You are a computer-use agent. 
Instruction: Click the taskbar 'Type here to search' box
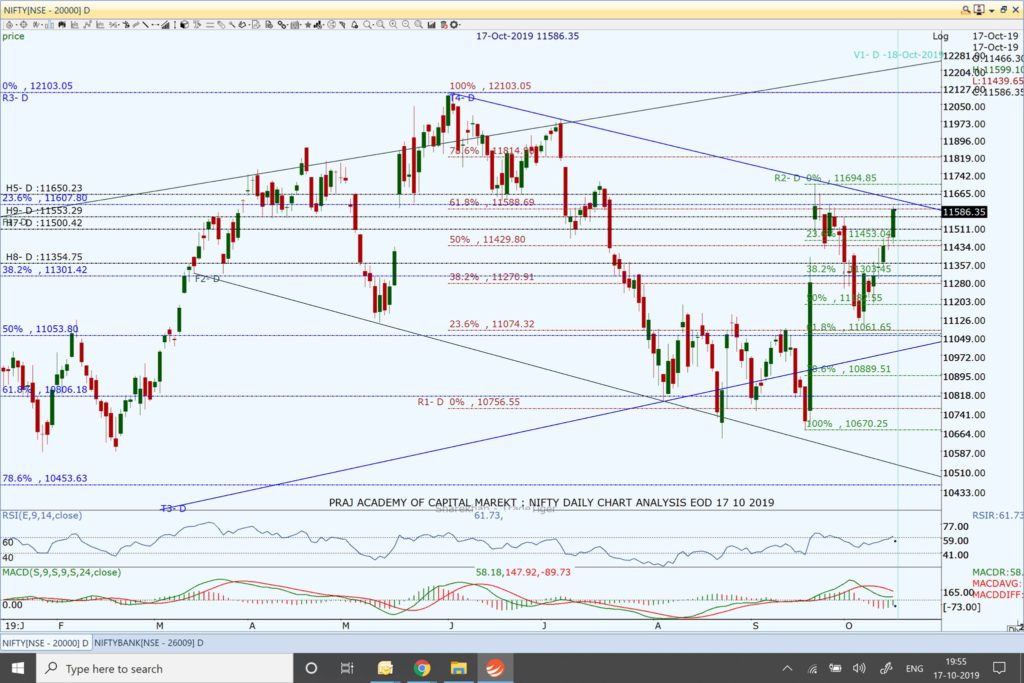163,668
